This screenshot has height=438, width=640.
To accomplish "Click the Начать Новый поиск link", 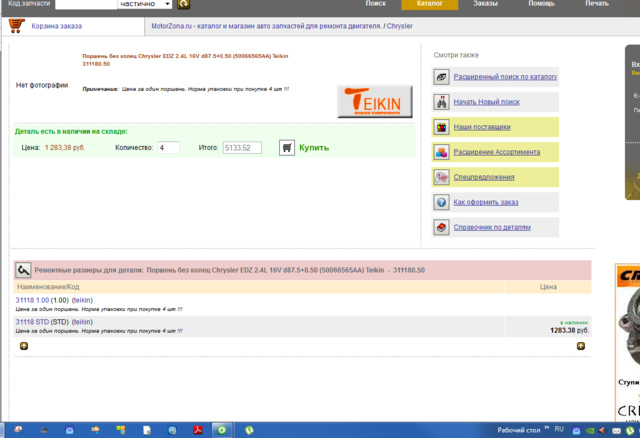I will coord(487,102).
